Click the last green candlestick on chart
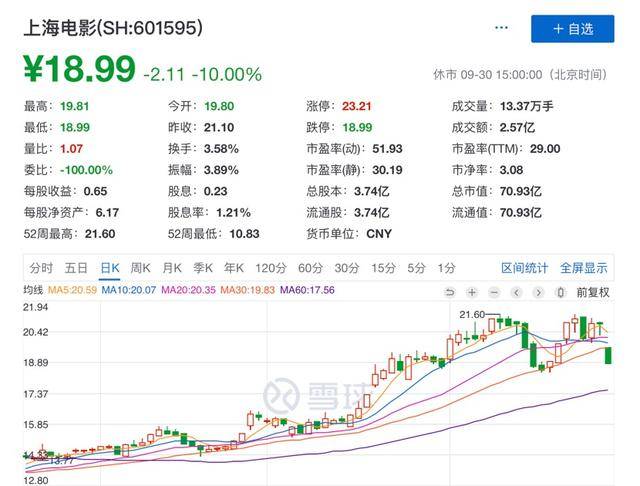 tap(608, 355)
